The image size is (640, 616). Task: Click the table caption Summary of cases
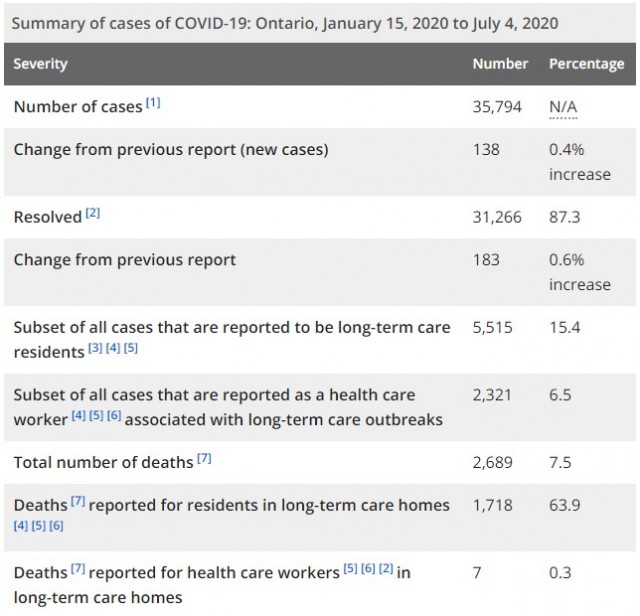click(x=285, y=23)
